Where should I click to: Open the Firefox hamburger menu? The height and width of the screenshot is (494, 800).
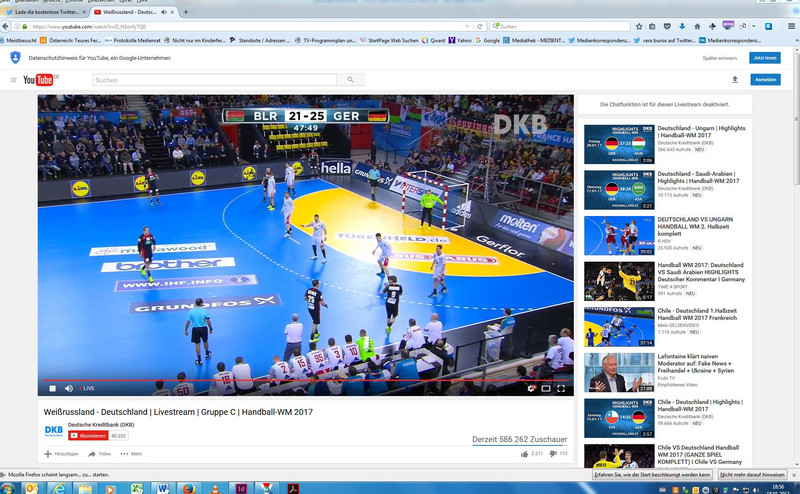click(791, 27)
